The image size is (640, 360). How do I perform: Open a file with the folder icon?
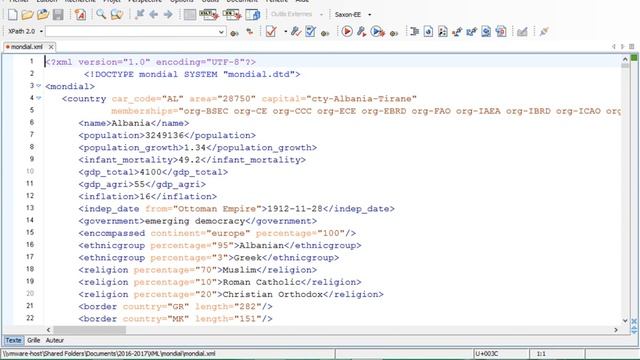click(x=27, y=15)
